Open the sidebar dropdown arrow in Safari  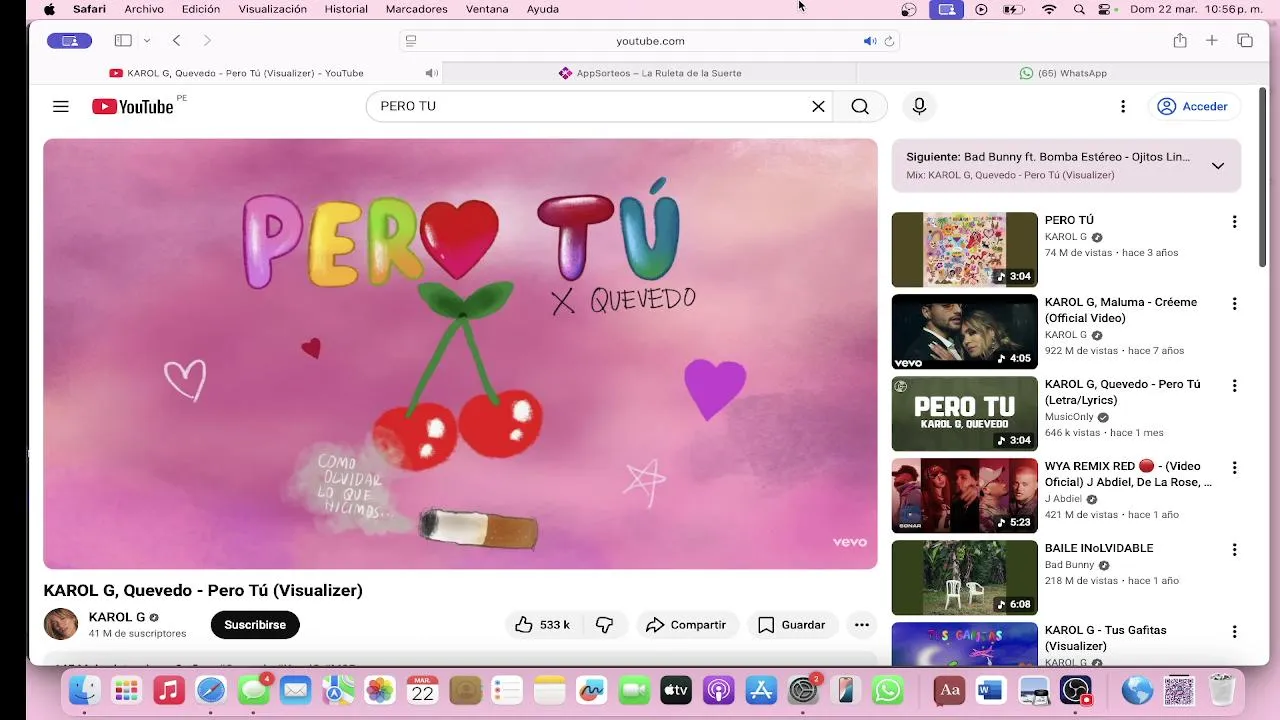pos(147,41)
